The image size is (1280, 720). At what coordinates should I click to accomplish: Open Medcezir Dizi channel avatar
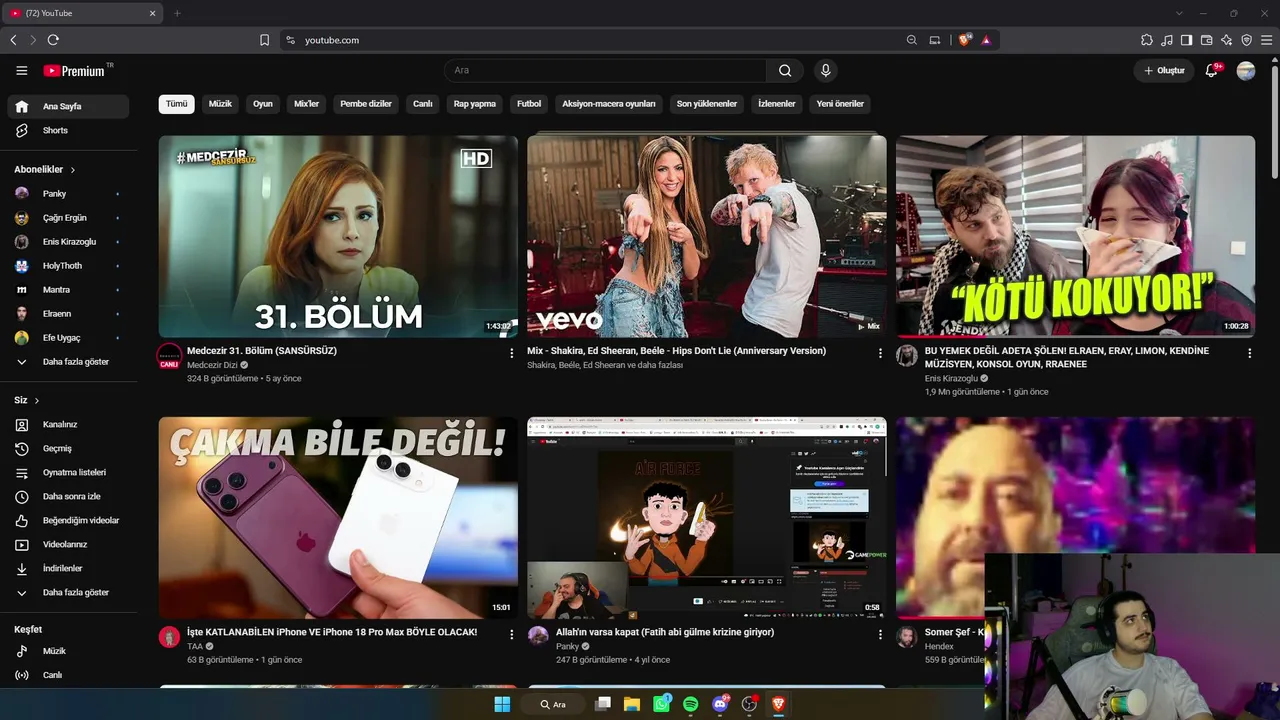pos(170,356)
